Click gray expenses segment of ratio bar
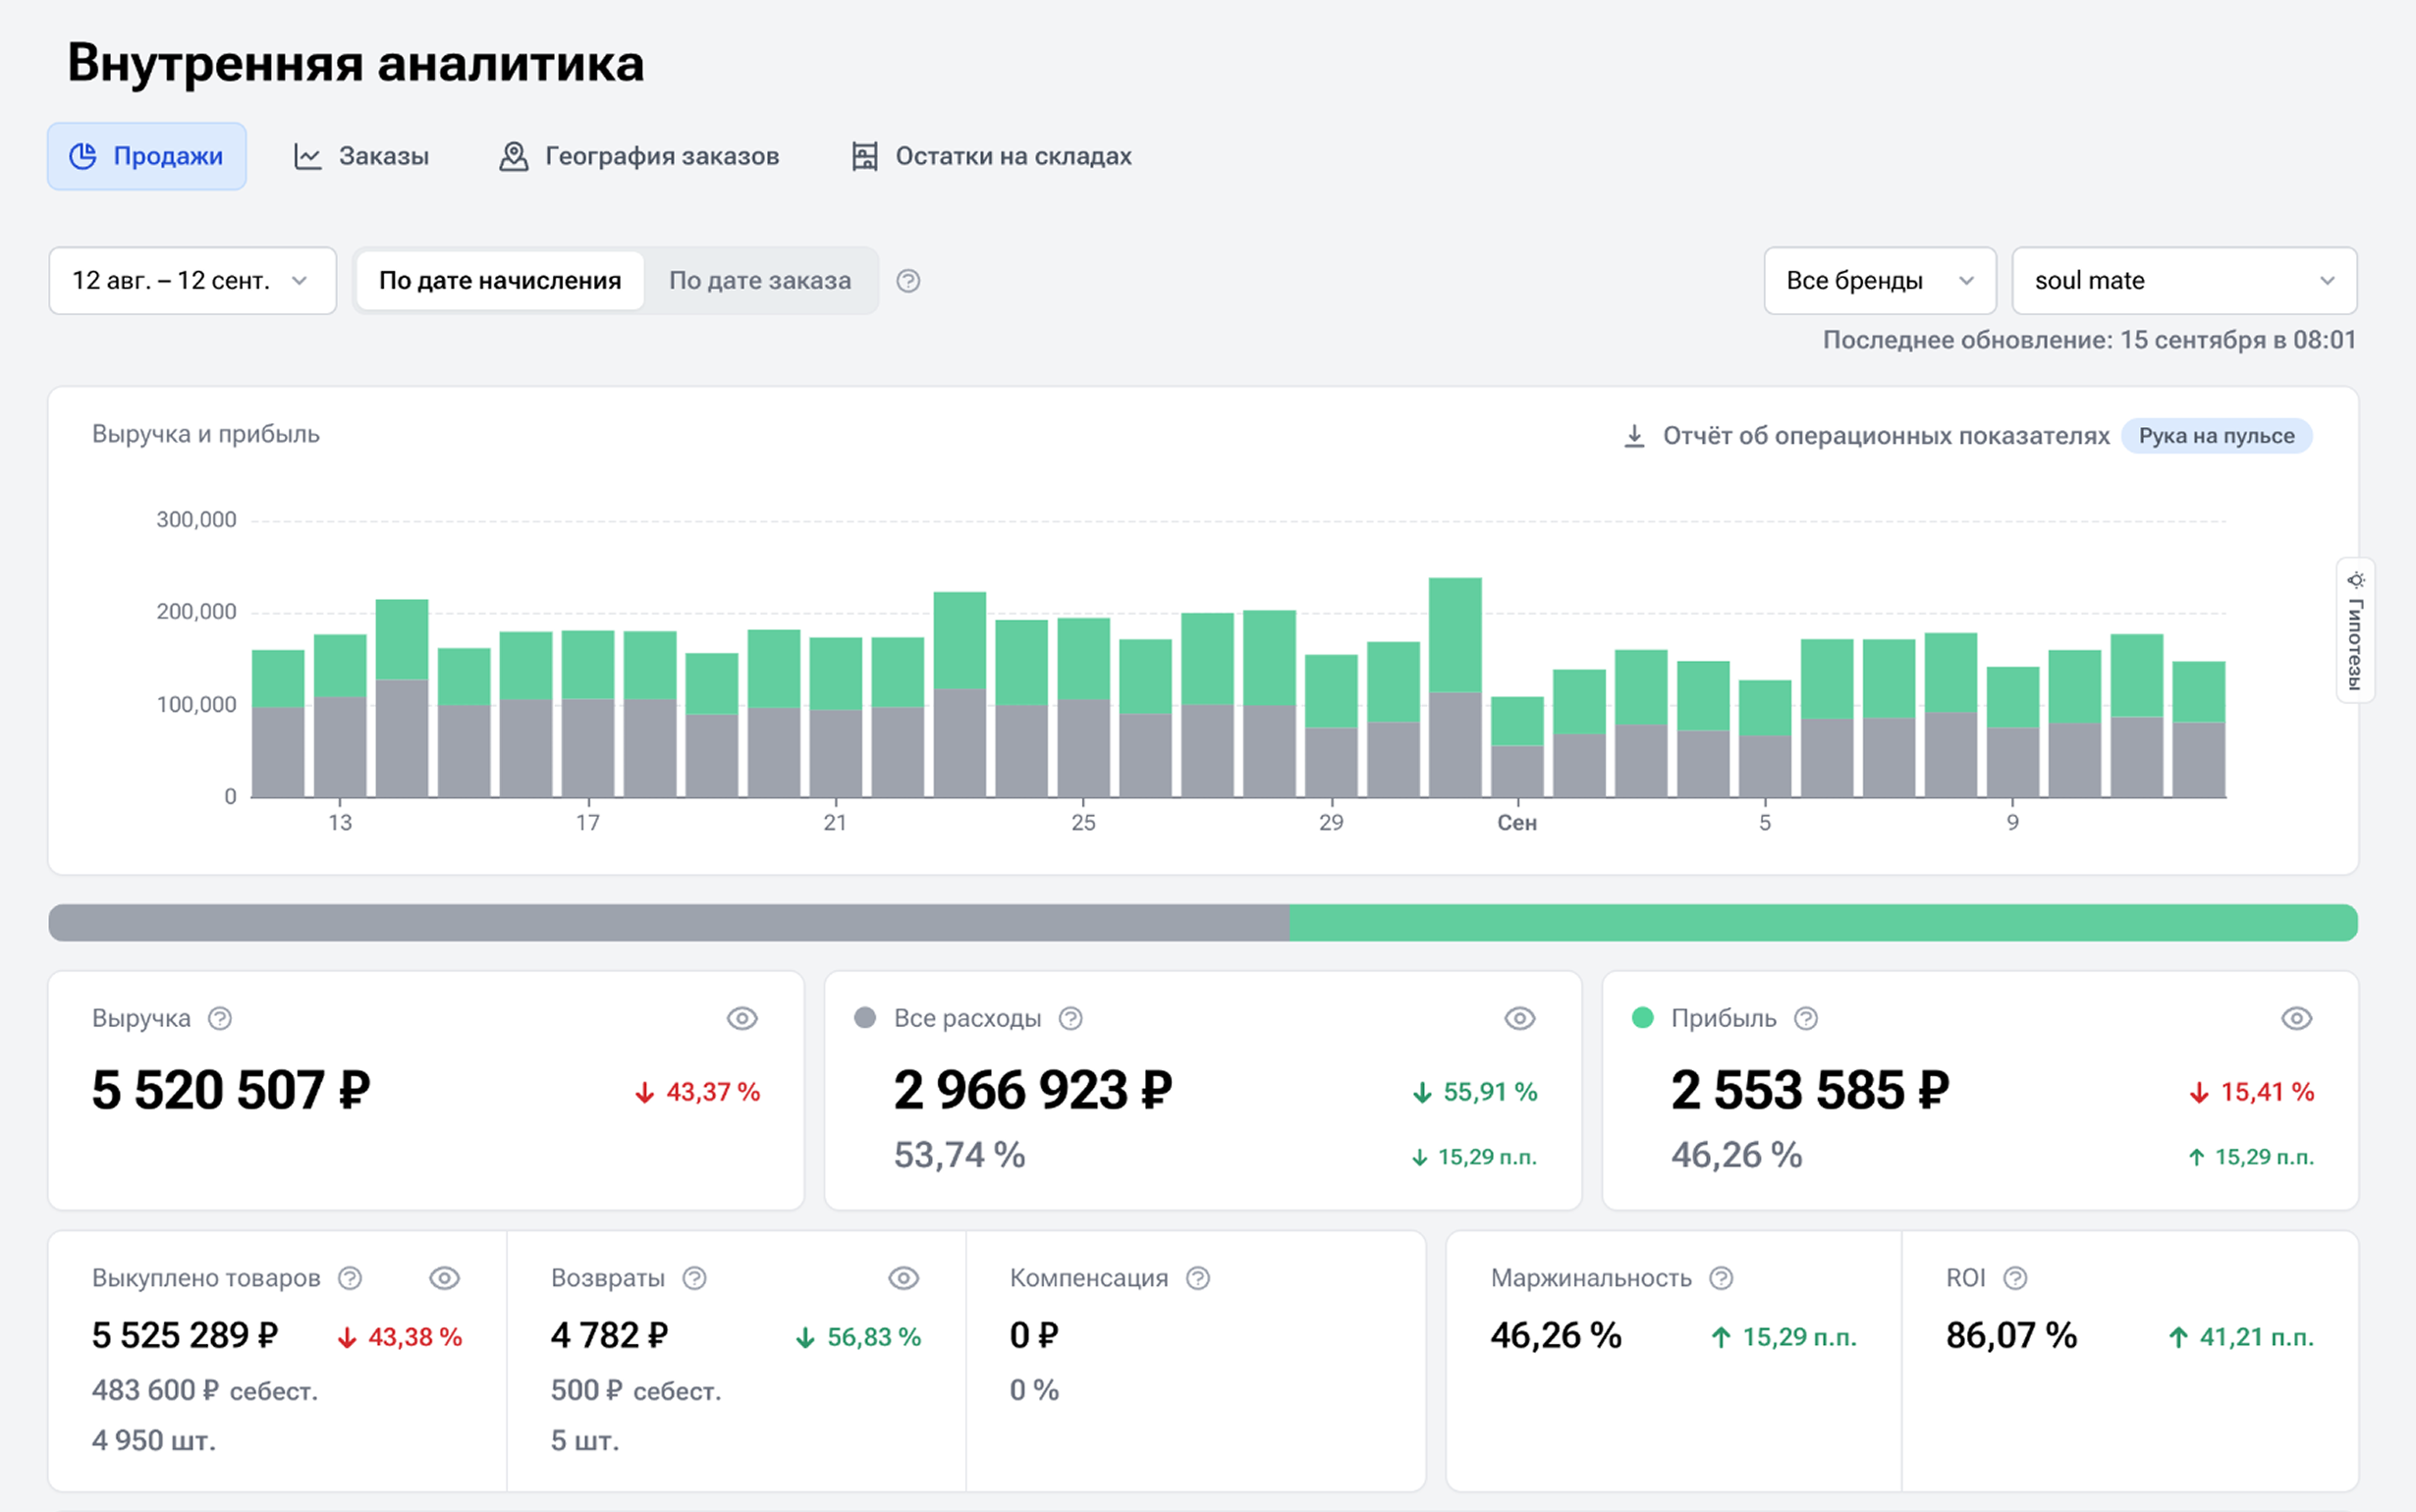This screenshot has height=1512, width=2416. click(x=669, y=923)
